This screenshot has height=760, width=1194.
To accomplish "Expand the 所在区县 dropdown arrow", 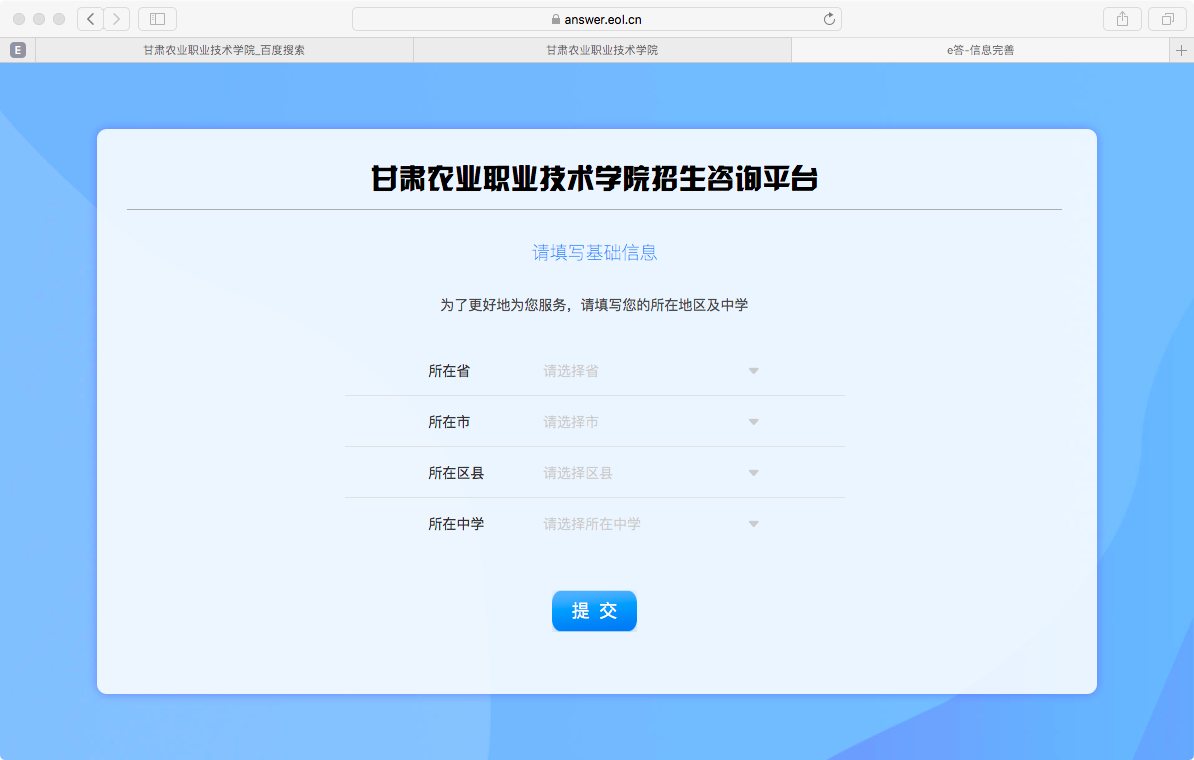I will click(754, 473).
